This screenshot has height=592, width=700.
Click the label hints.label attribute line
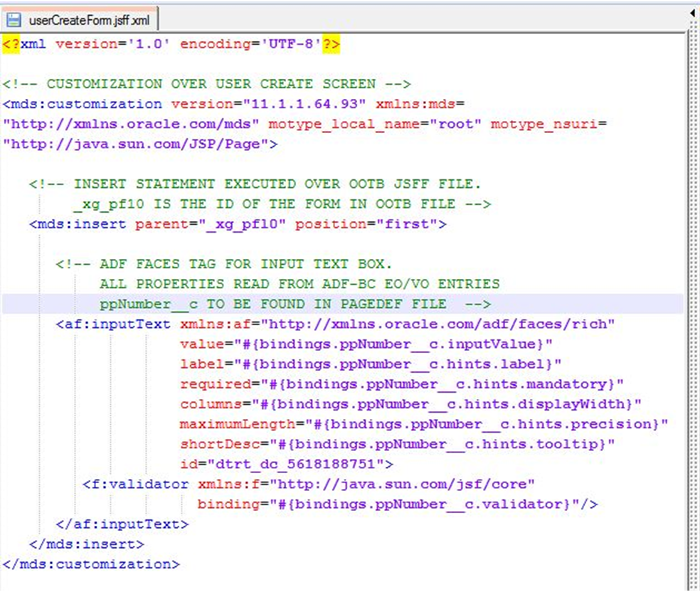point(371,364)
